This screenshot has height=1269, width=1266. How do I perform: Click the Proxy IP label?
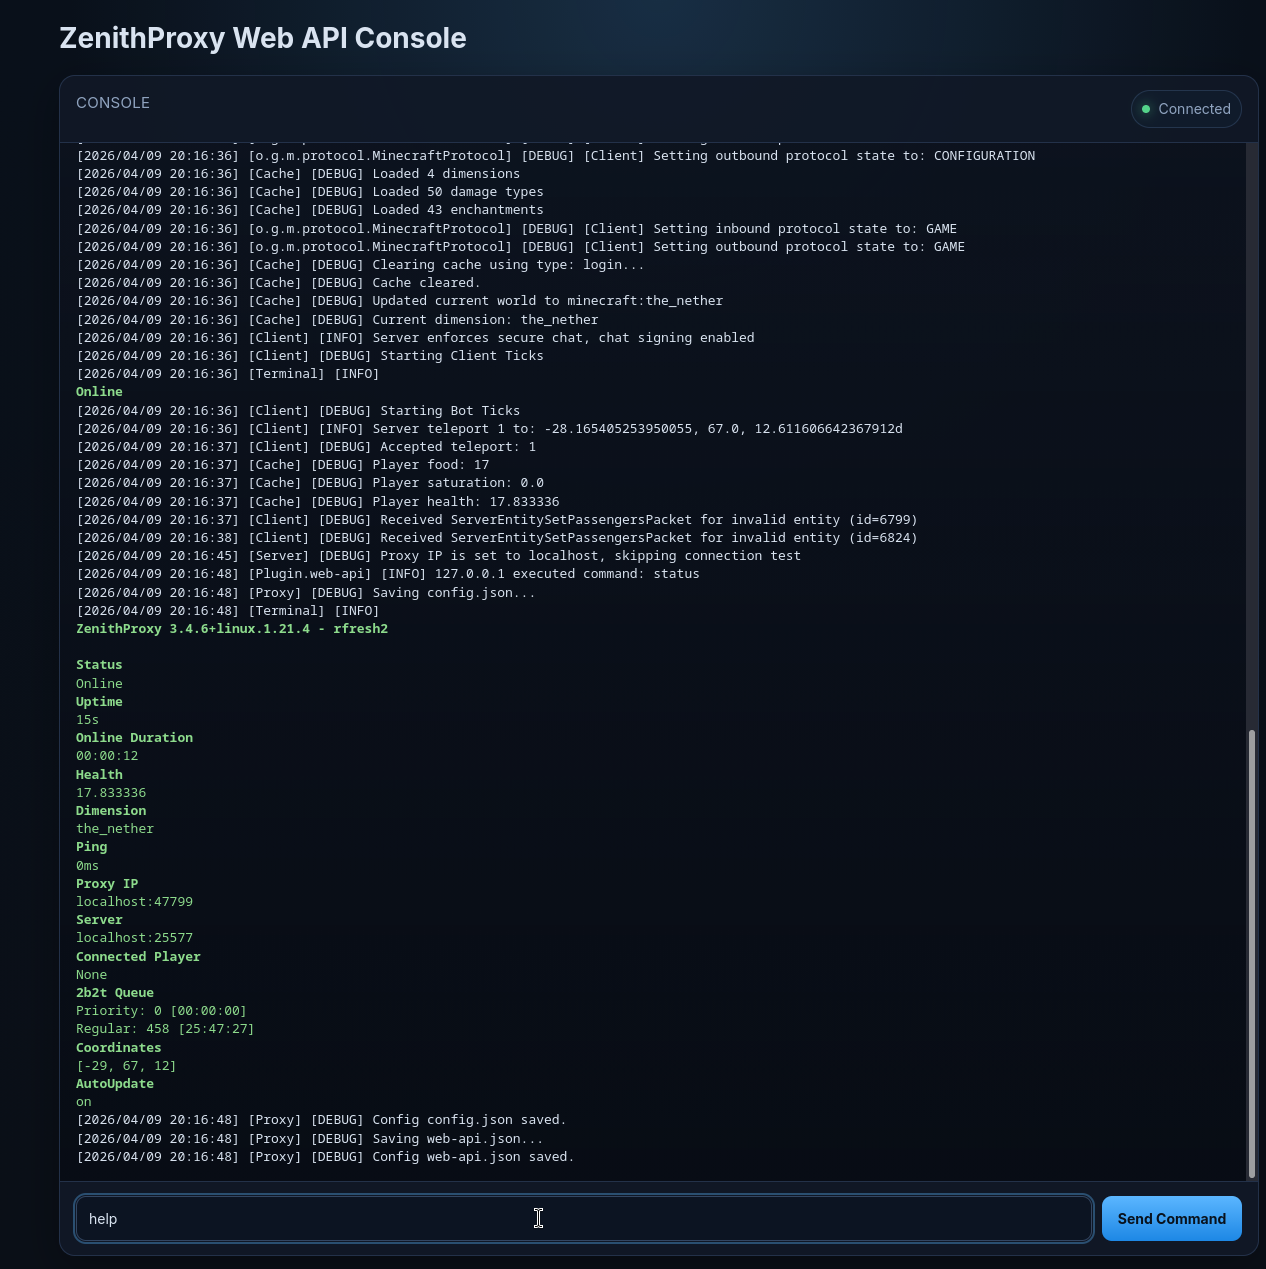click(x=107, y=884)
